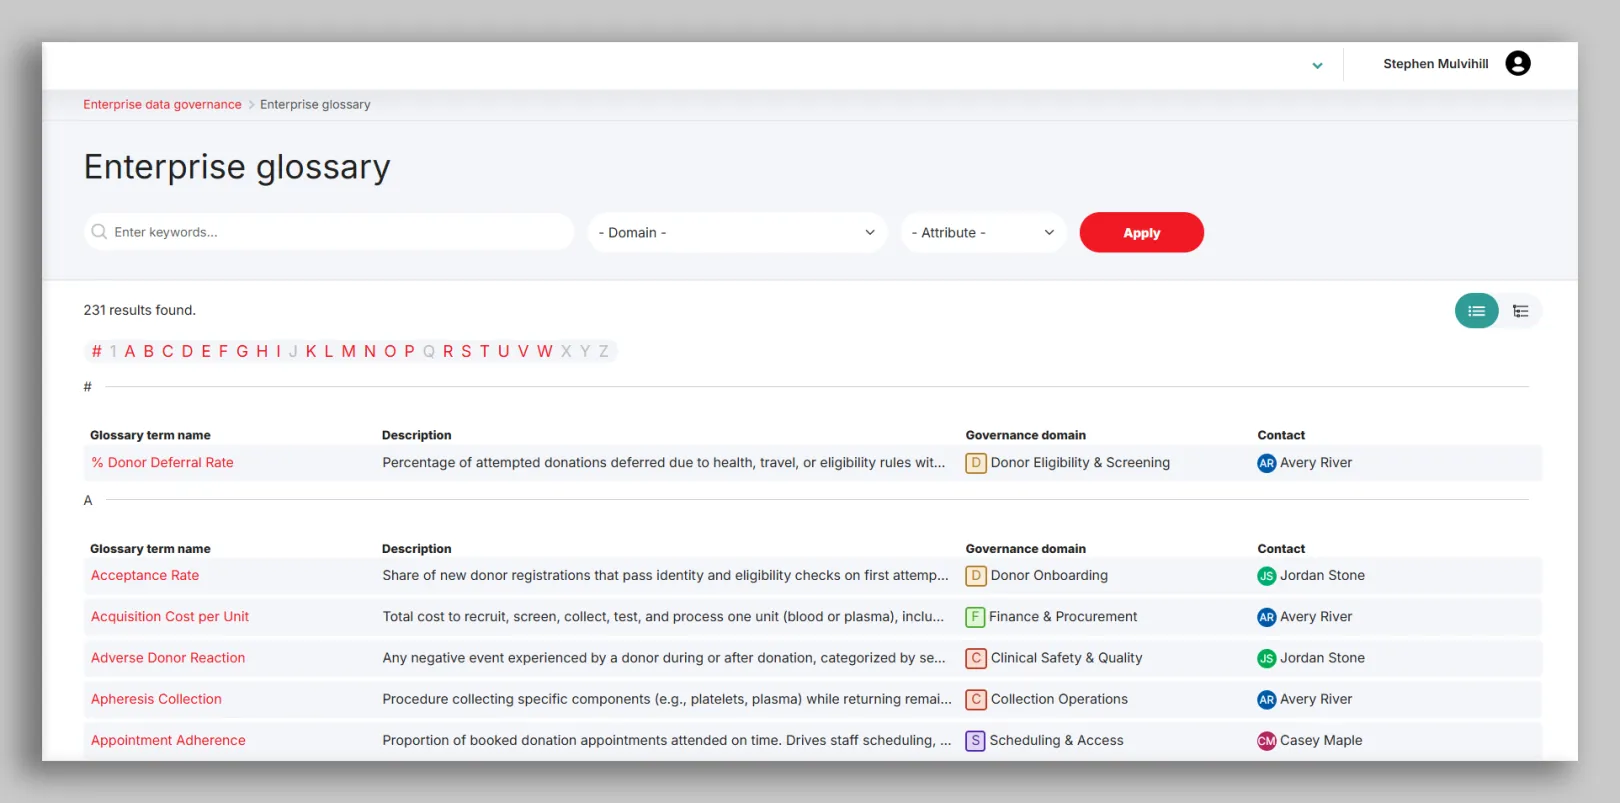Viewport: 1620px width, 803px height.
Task: Open the Domain filter dropdown
Action: point(737,233)
